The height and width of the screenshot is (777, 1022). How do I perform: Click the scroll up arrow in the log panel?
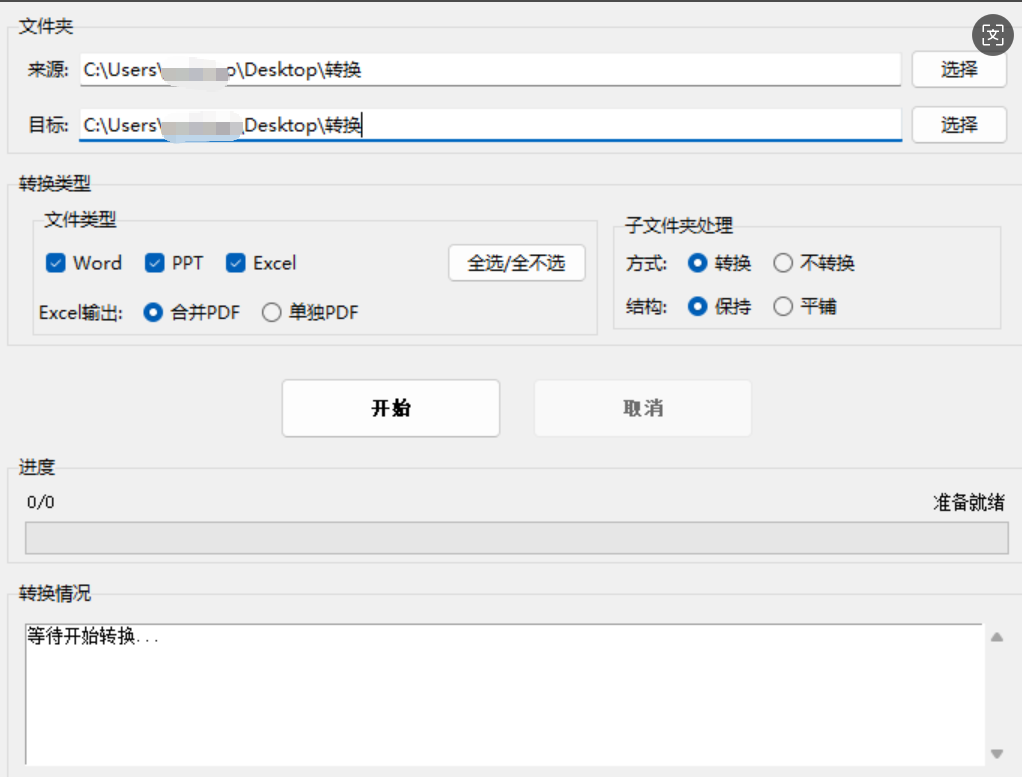point(996,637)
